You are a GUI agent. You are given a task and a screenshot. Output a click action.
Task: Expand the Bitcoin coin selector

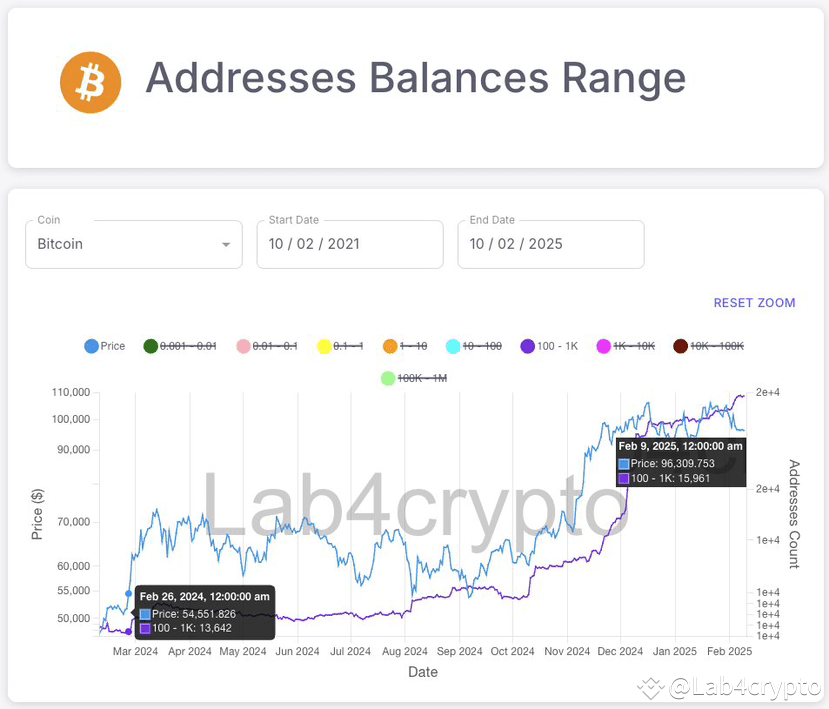[133, 244]
